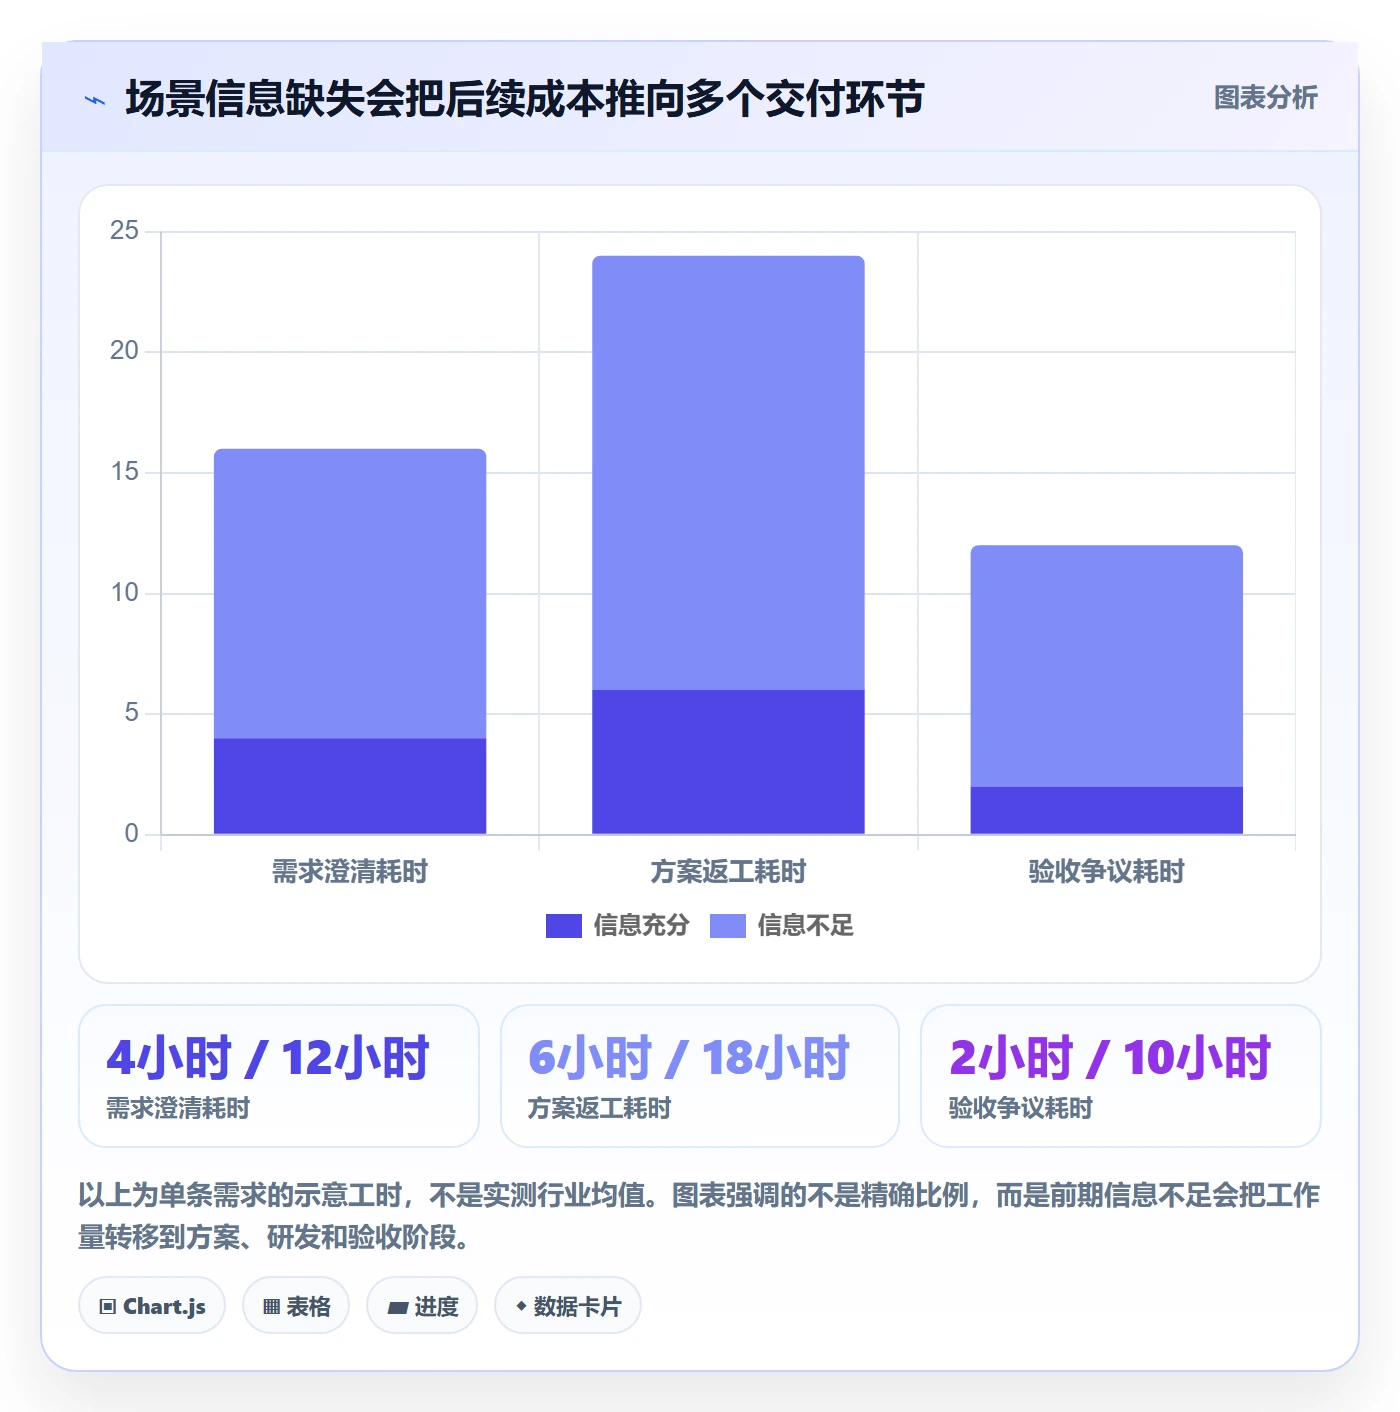The height and width of the screenshot is (1412, 1400).
Task: Click the light 信息不足 segment of the 验收争议耗时 bar
Action: (x=1107, y=666)
